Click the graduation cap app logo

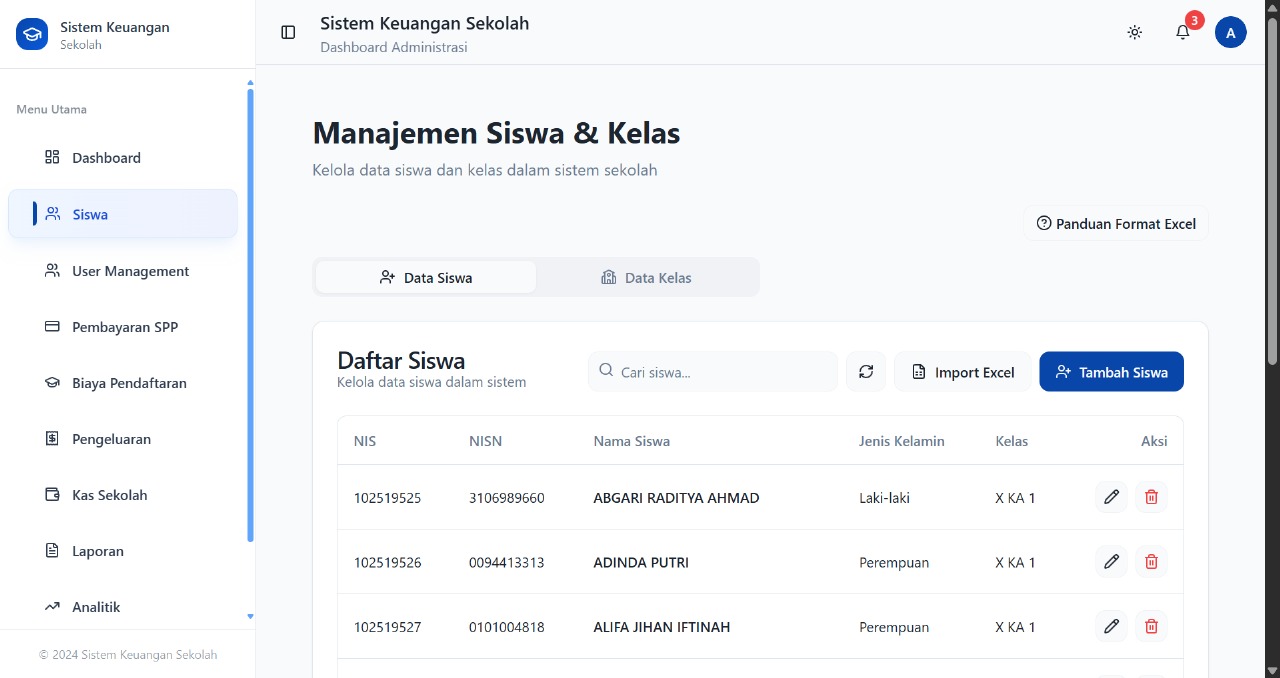tap(32, 34)
